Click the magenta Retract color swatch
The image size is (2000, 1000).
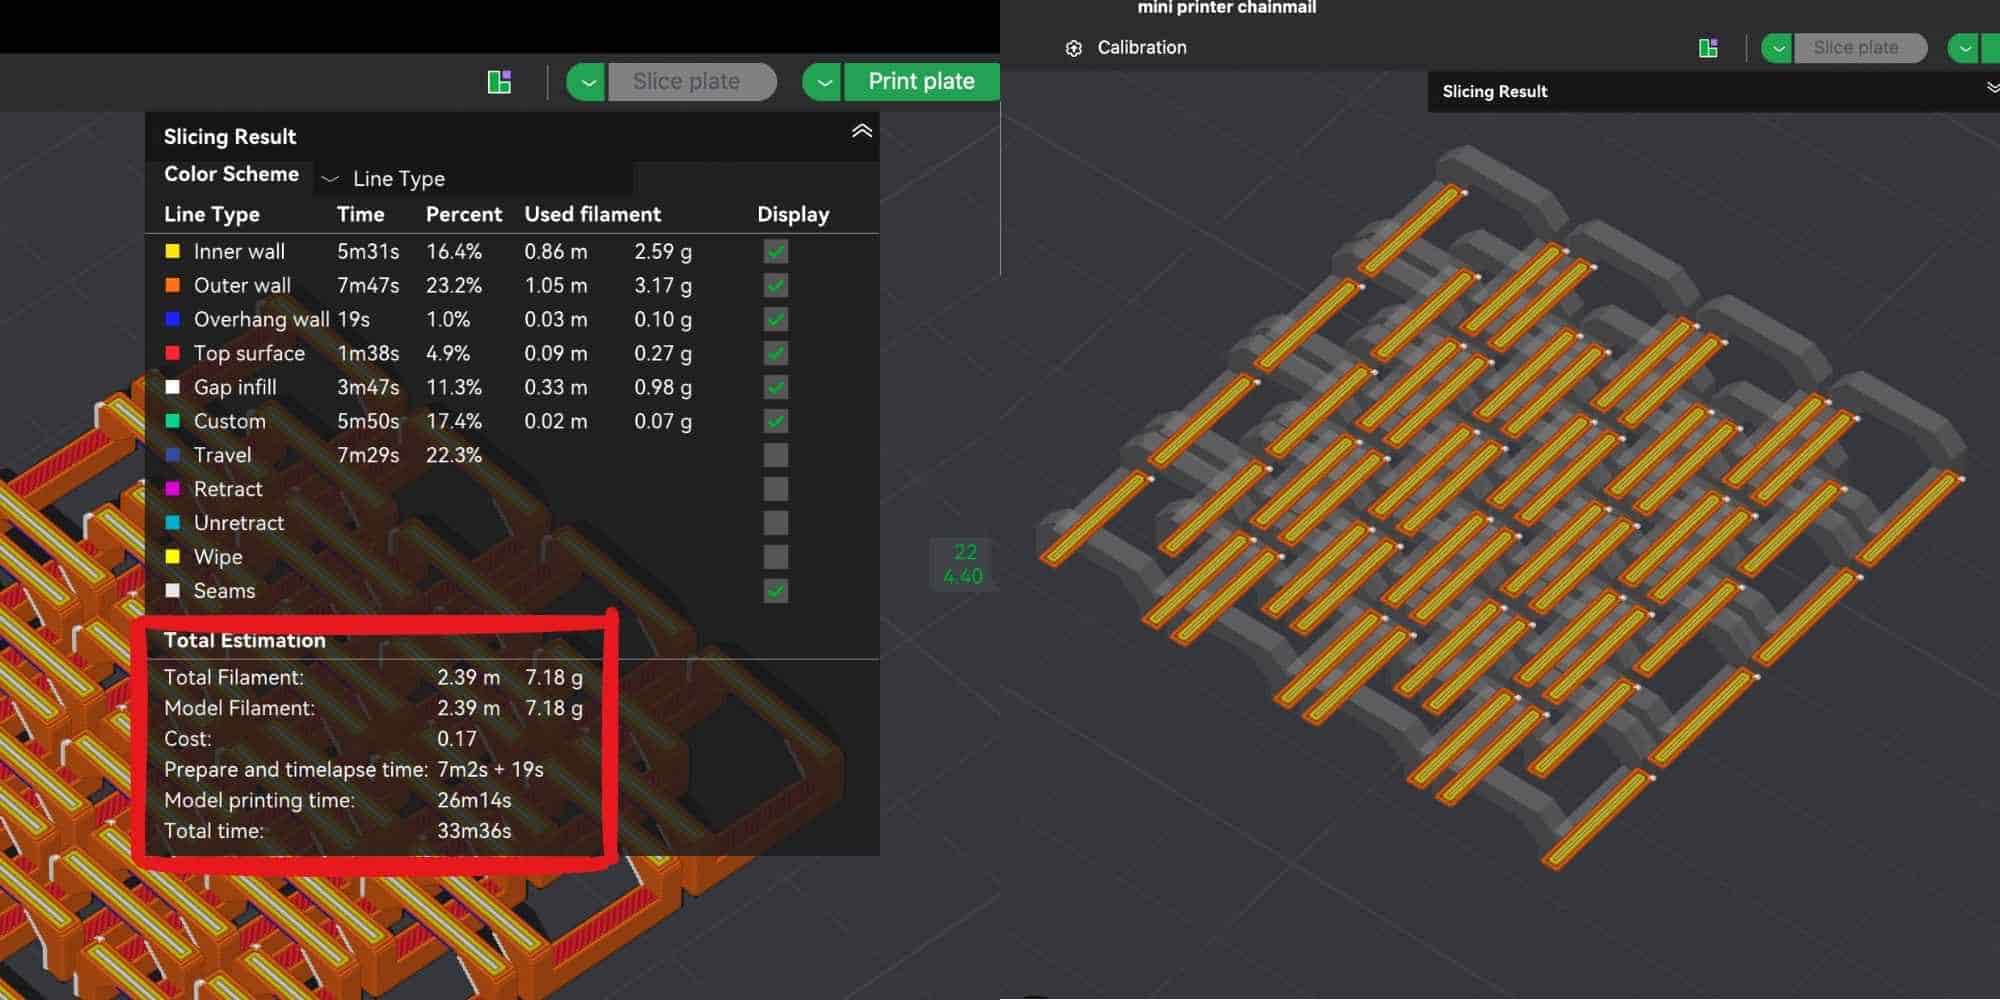pos(172,490)
